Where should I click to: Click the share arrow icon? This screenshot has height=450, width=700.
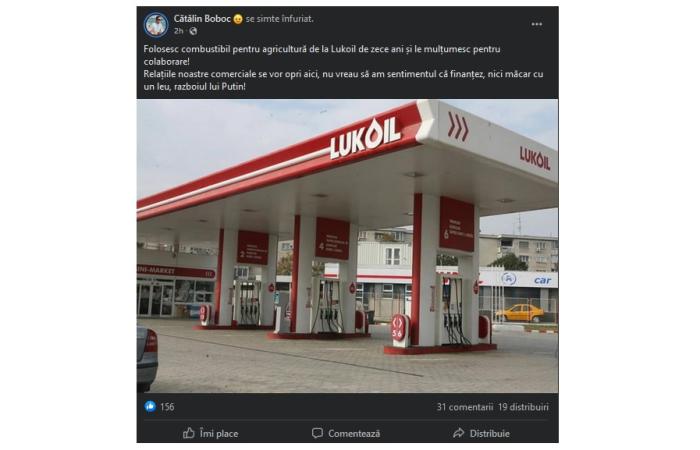click(x=458, y=433)
